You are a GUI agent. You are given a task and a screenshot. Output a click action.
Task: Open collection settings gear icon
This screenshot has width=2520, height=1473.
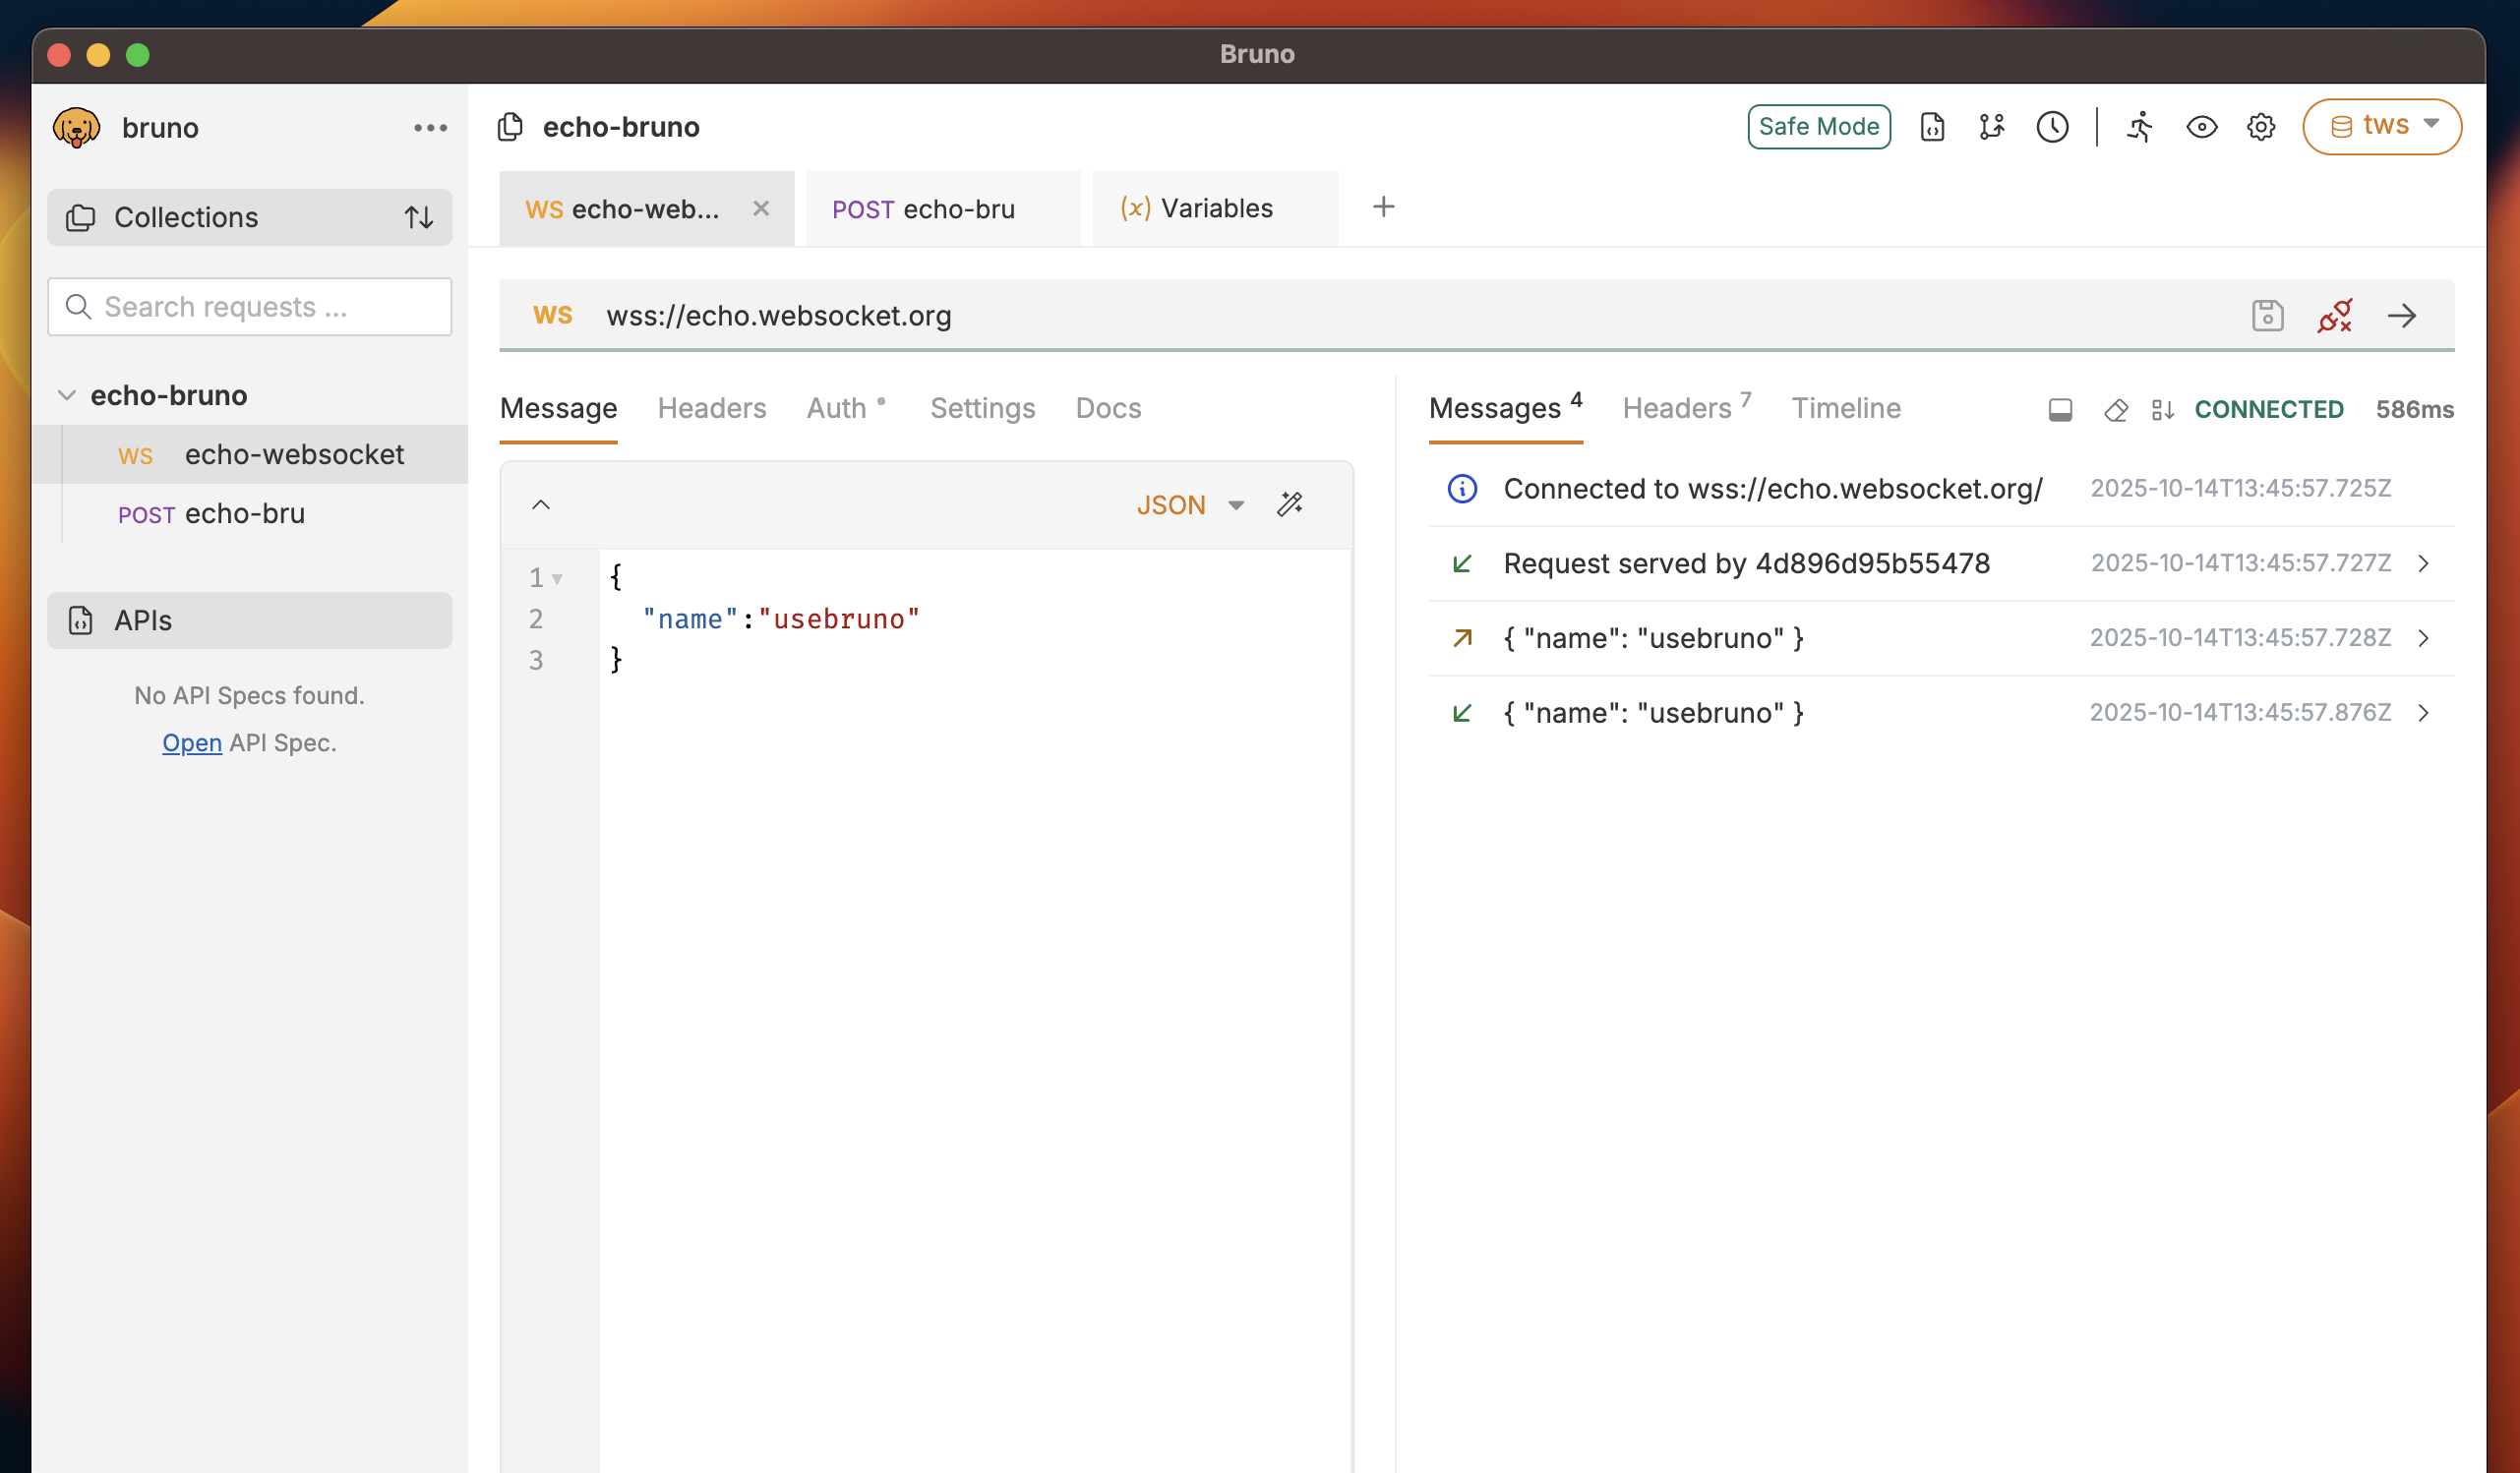click(x=2260, y=127)
